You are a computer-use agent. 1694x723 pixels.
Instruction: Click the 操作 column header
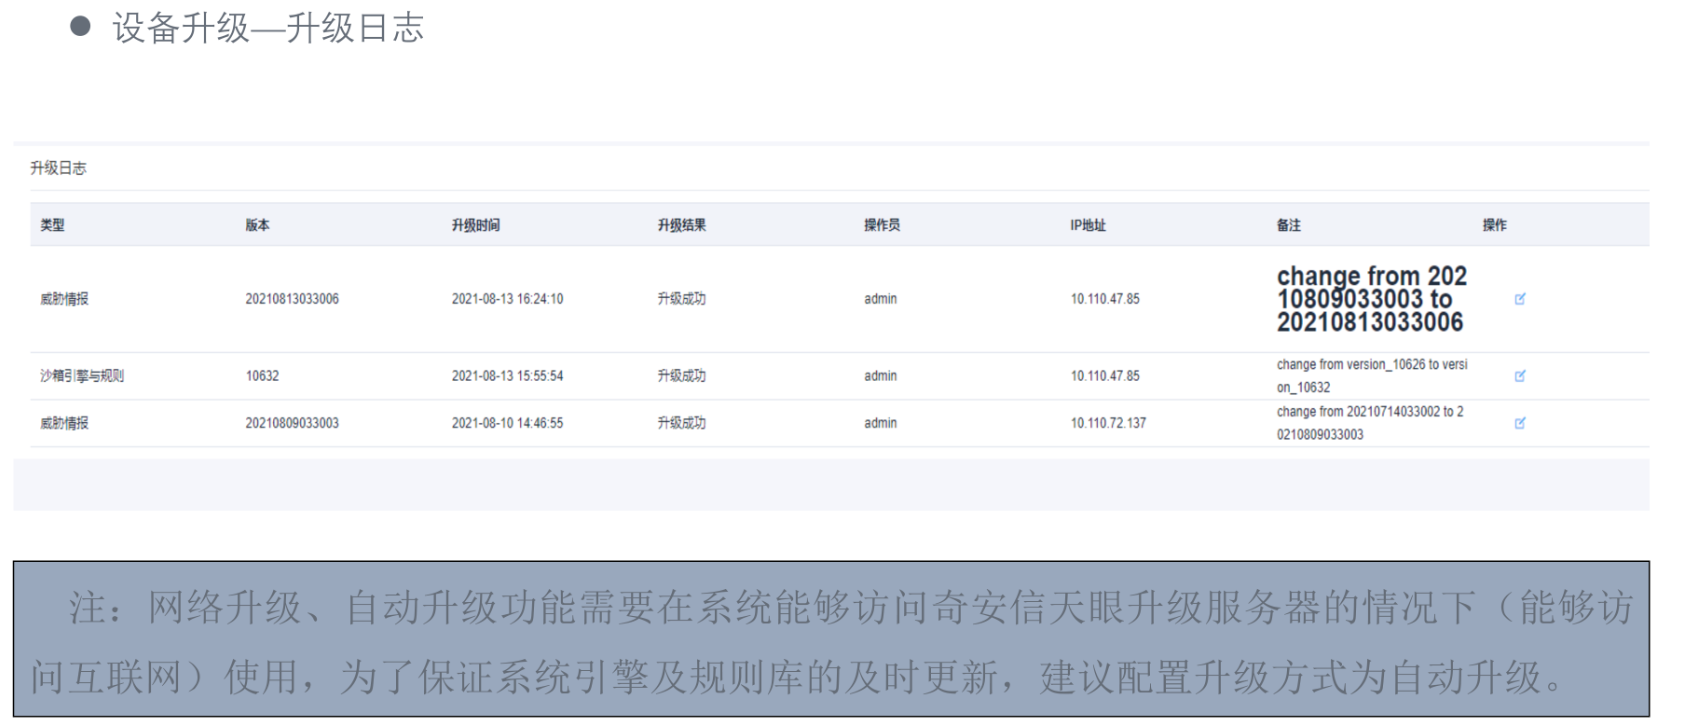pos(1494,225)
